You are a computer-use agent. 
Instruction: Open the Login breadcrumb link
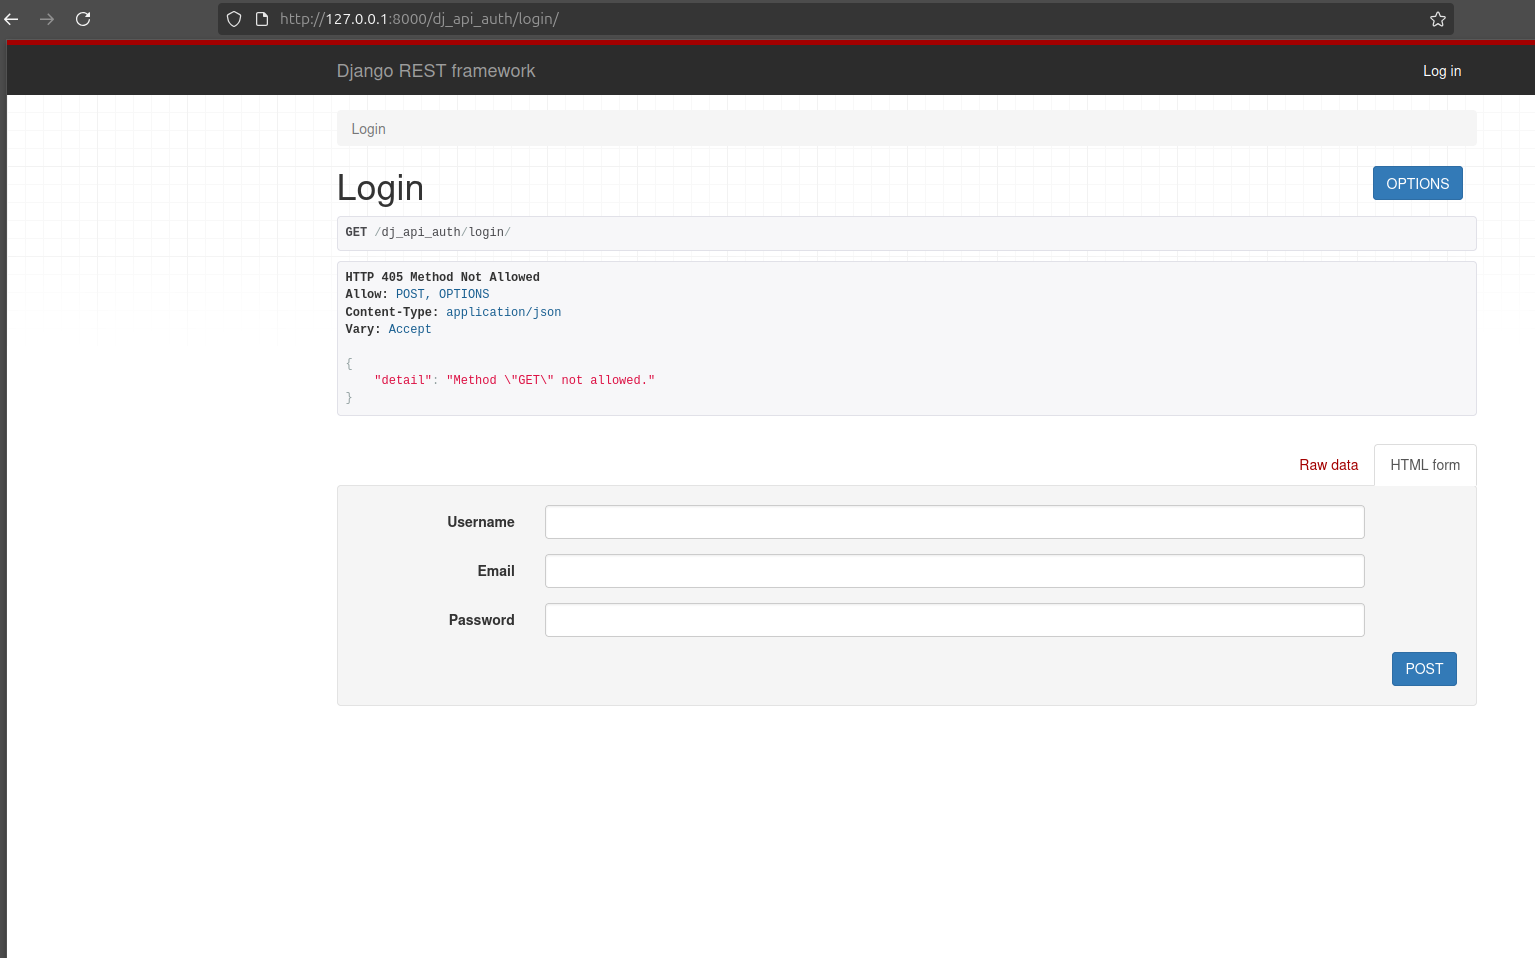coord(368,128)
